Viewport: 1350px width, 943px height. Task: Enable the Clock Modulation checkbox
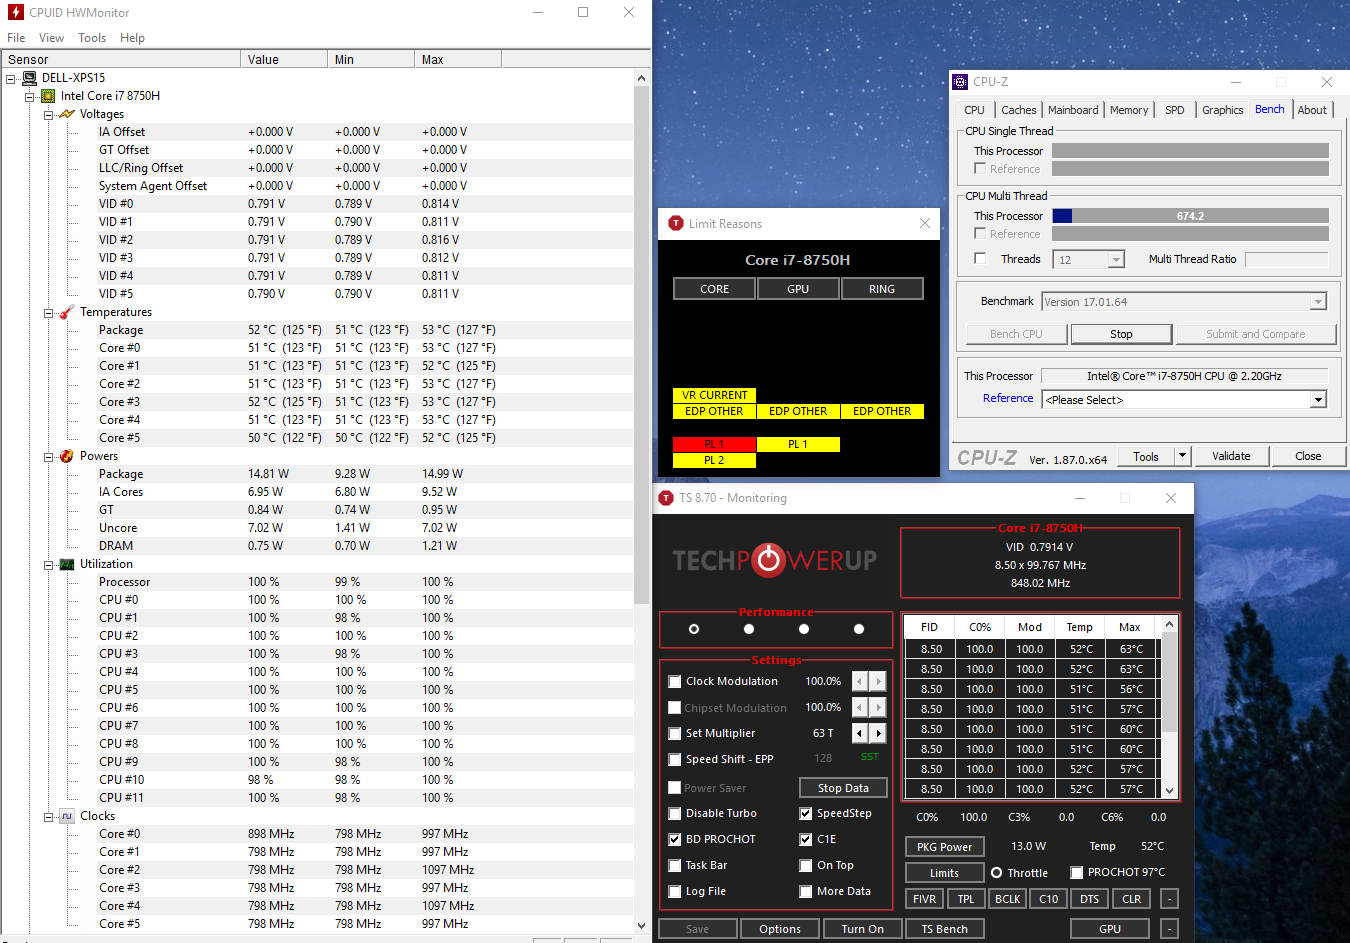click(675, 682)
